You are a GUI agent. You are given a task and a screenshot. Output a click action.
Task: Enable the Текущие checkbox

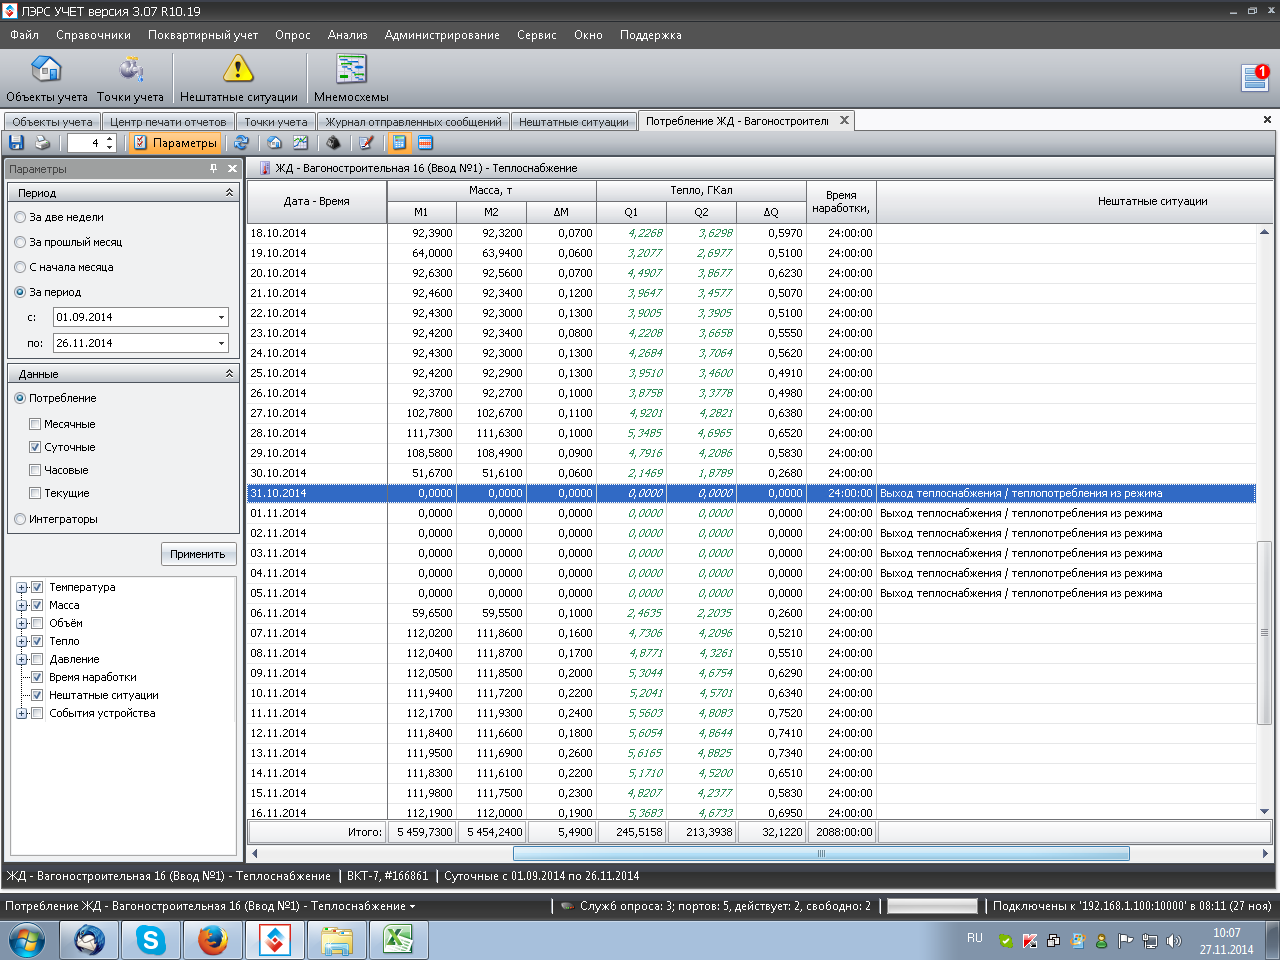(x=35, y=493)
